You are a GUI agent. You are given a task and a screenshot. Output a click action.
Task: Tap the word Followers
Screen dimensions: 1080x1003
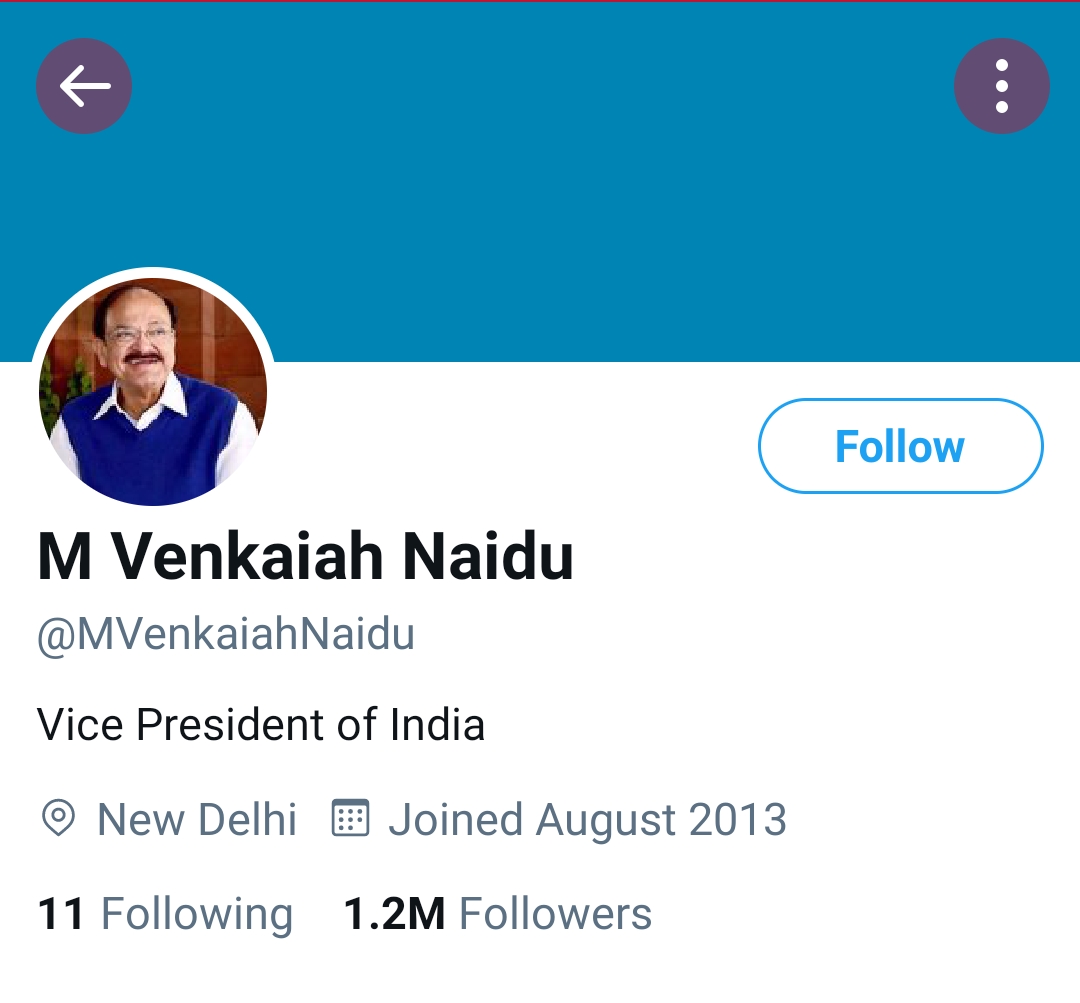point(555,913)
